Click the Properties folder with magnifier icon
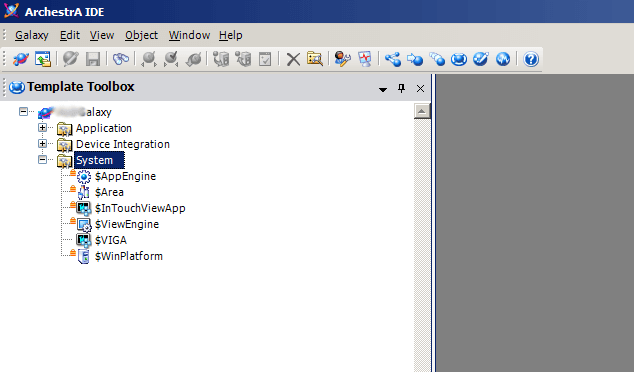Viewport: 634px width, 372px height. click(x=315, y=59)
